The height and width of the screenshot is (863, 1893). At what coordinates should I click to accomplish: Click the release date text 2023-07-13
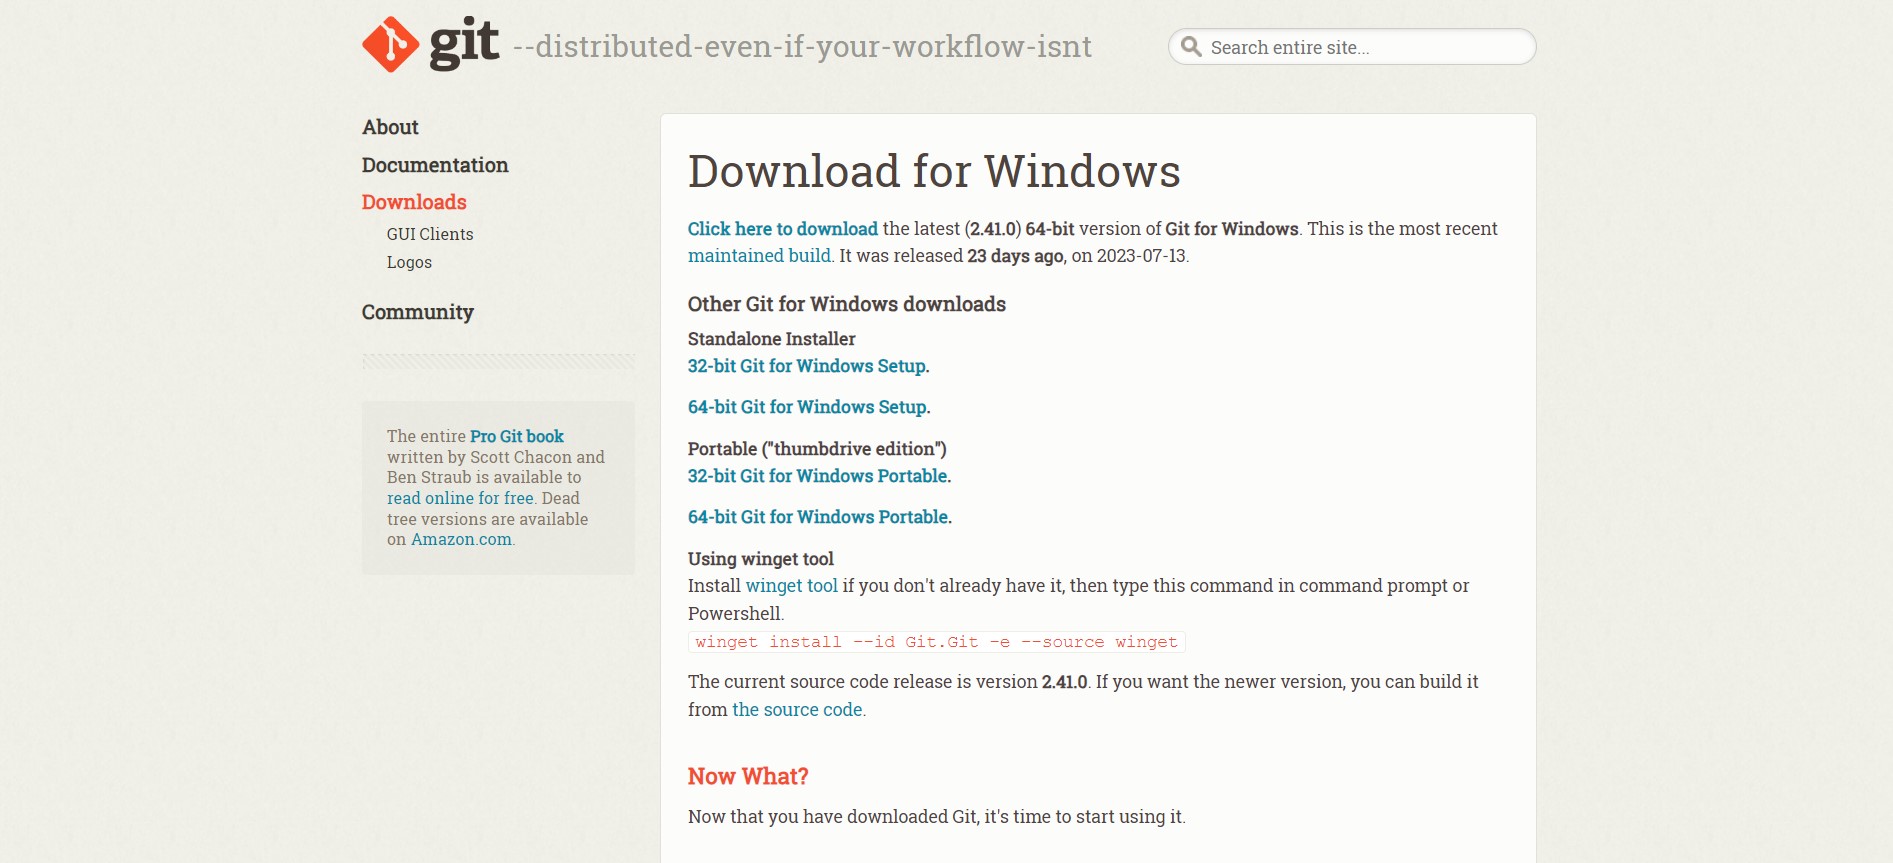pos(1141,256)
